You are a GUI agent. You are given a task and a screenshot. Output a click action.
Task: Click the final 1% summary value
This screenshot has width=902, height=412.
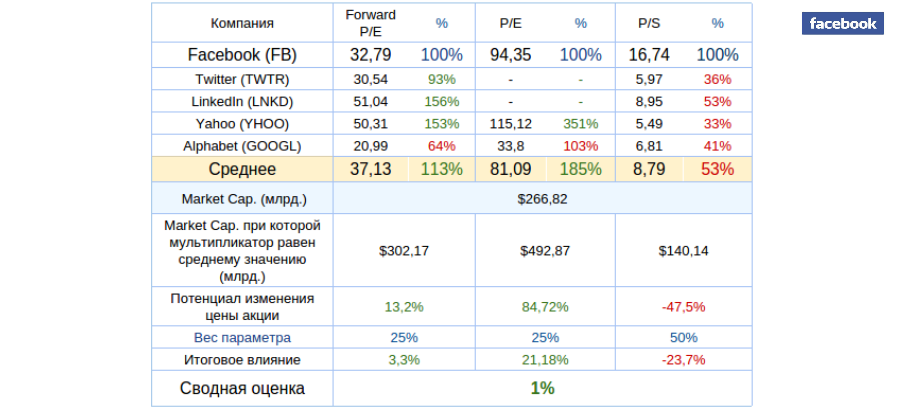pyautogui.click(x=542, y=388)
